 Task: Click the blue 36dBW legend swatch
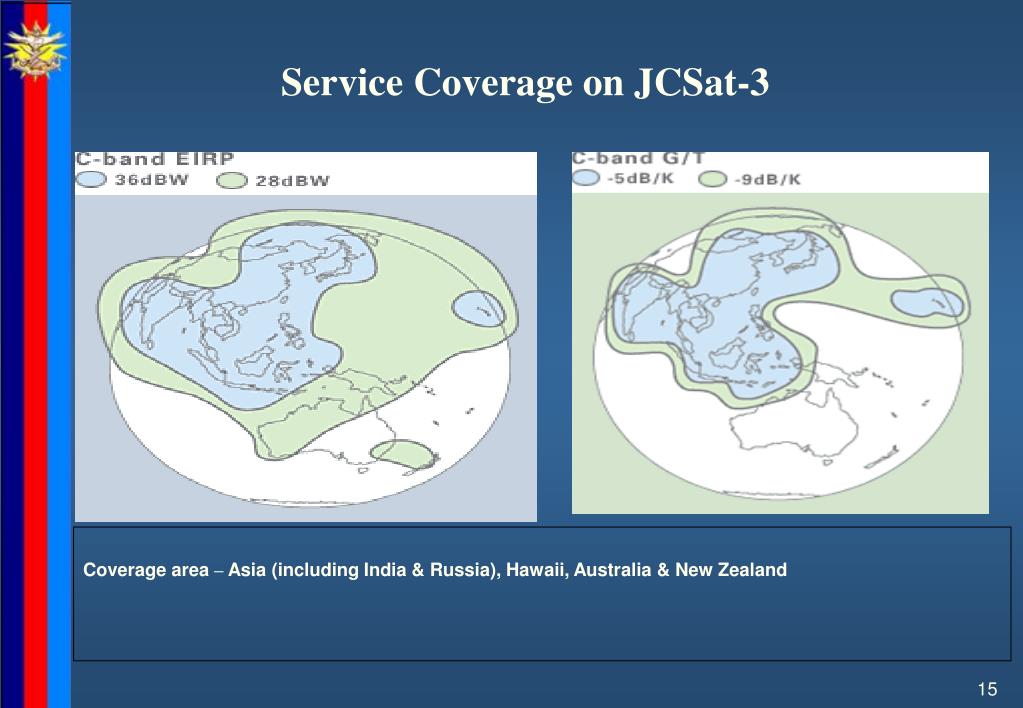point(91,179)
